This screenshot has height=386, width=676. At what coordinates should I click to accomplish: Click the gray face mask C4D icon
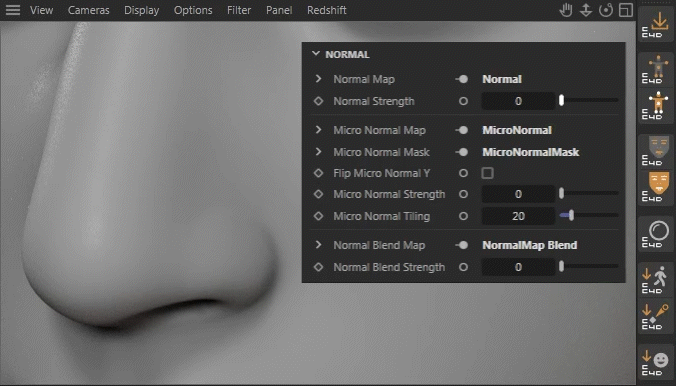[x=656, y=151]
